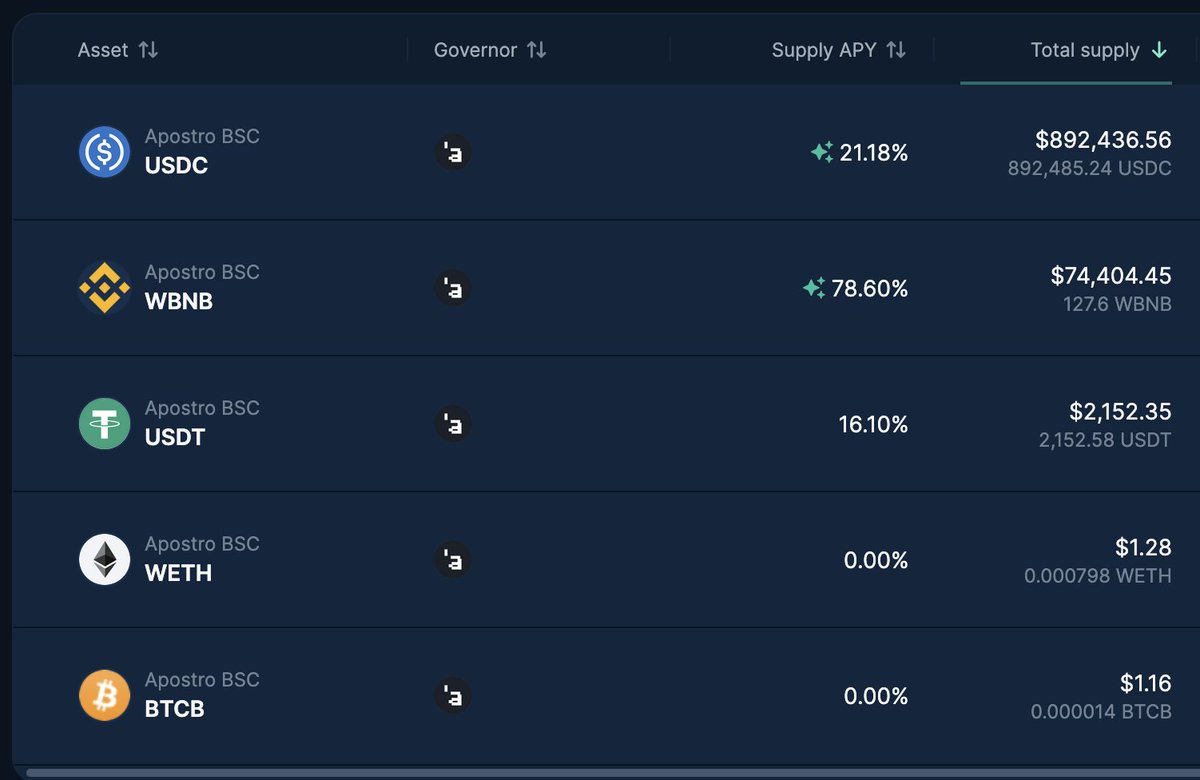Click the Apostro governor icon in WBNB row
The width and height of the screenshot is (1200, 780).
tap(452, 288)
